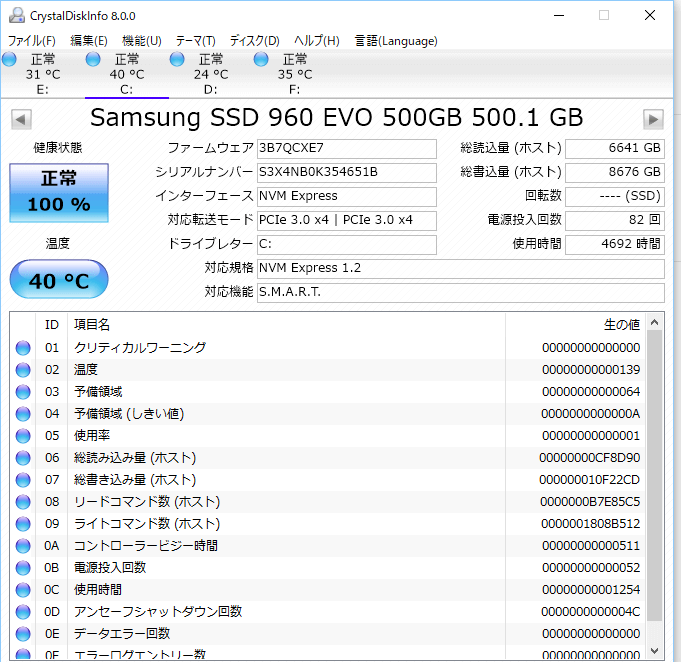Click the 項目名 column header
The height and width of the screenshot is (662, 681).
[286, 324]
